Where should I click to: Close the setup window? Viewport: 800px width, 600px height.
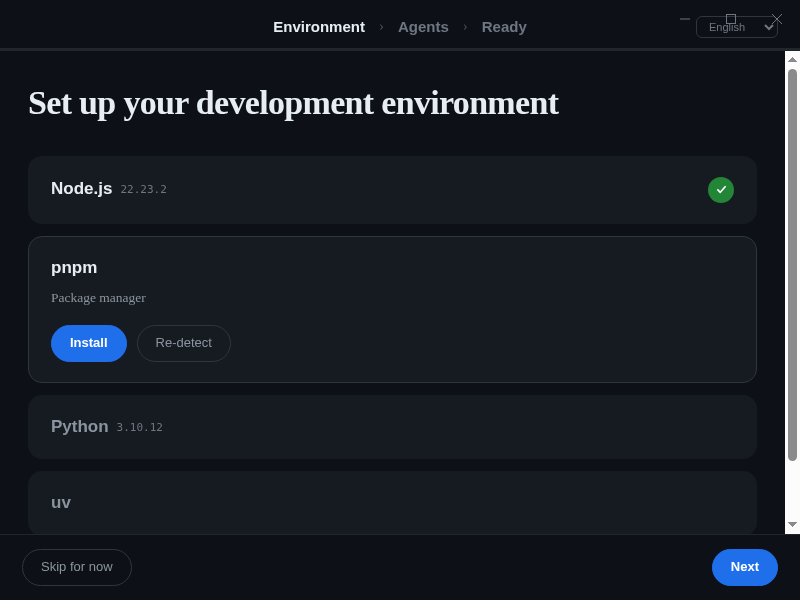click(x=777, y=19)
